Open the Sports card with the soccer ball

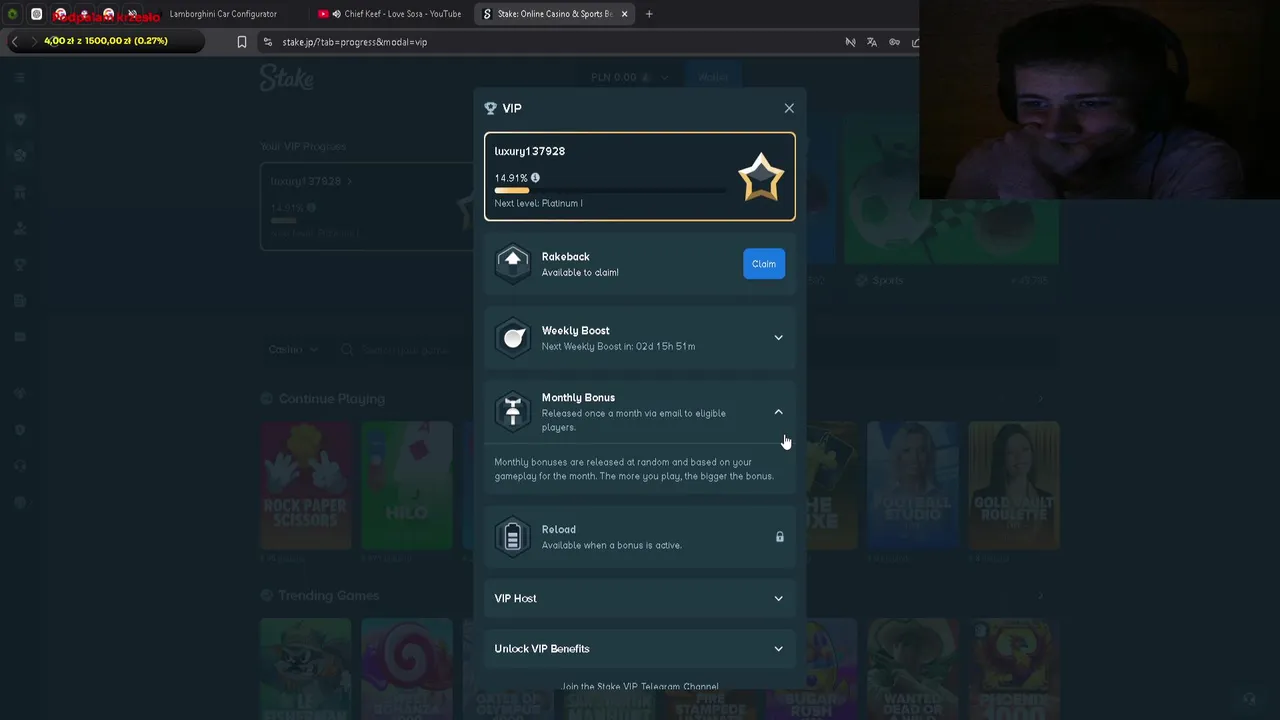point(950,190)
